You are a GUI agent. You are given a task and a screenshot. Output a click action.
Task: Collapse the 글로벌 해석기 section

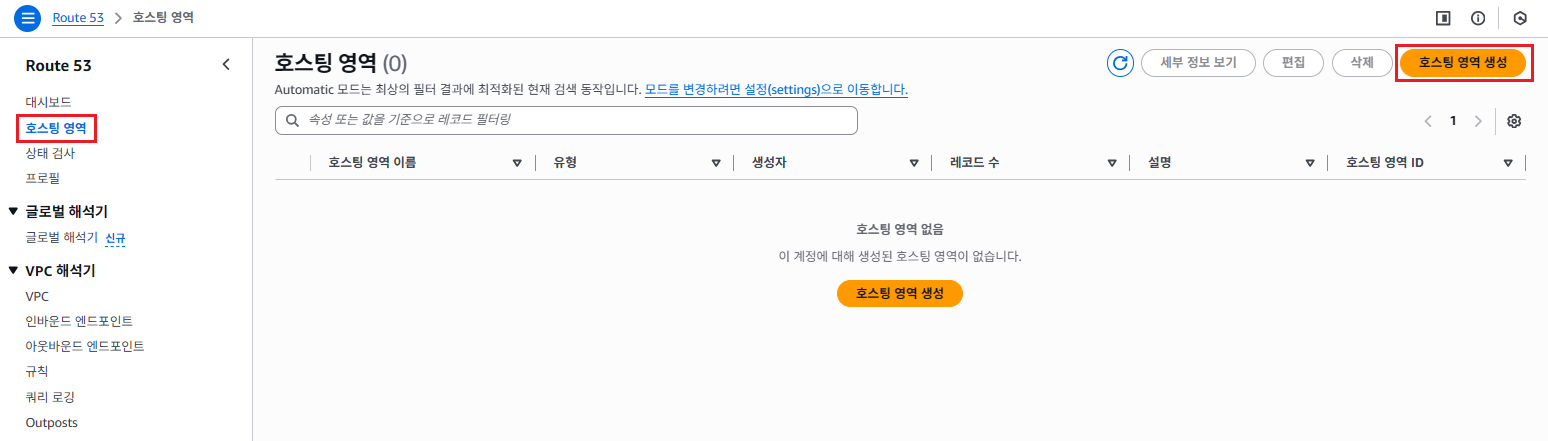(x=13, y=211)
